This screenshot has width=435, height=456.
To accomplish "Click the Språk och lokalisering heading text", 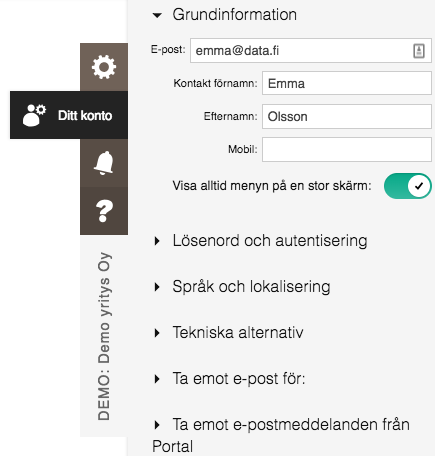I will (251, 287).
